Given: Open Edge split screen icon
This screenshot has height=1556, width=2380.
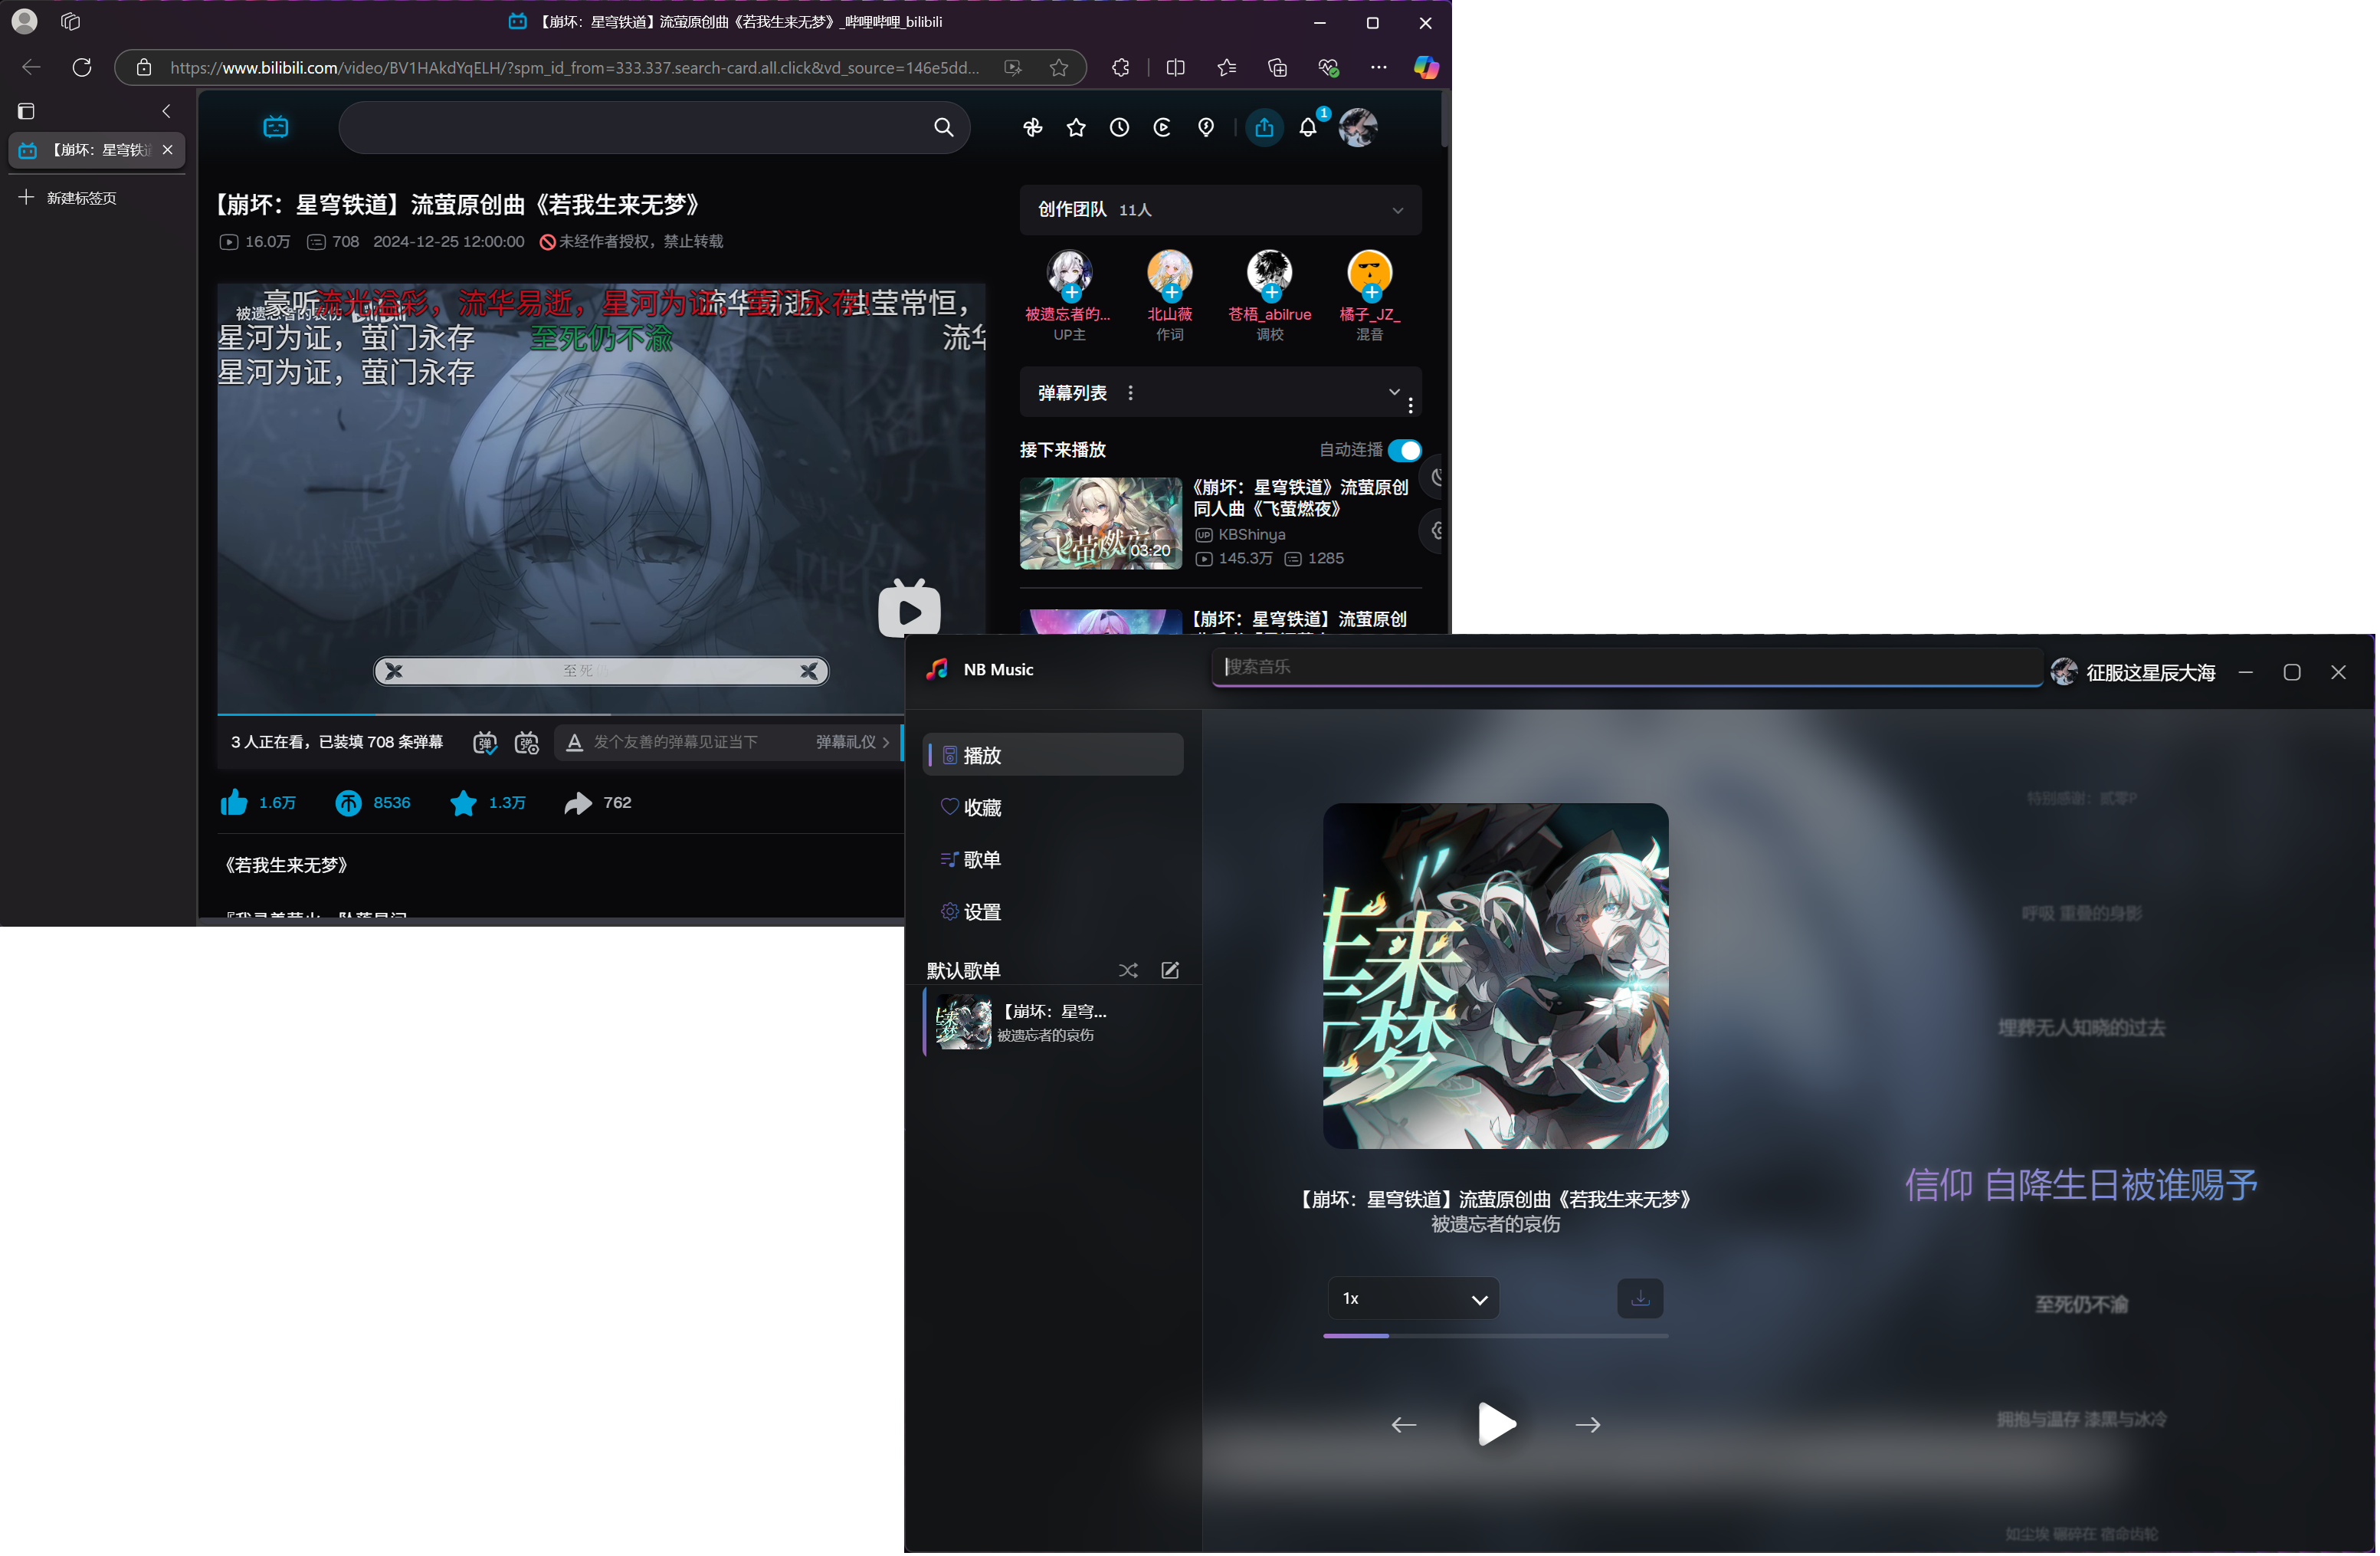Looking at the screenshot, I should click(x=1177, y=67).
